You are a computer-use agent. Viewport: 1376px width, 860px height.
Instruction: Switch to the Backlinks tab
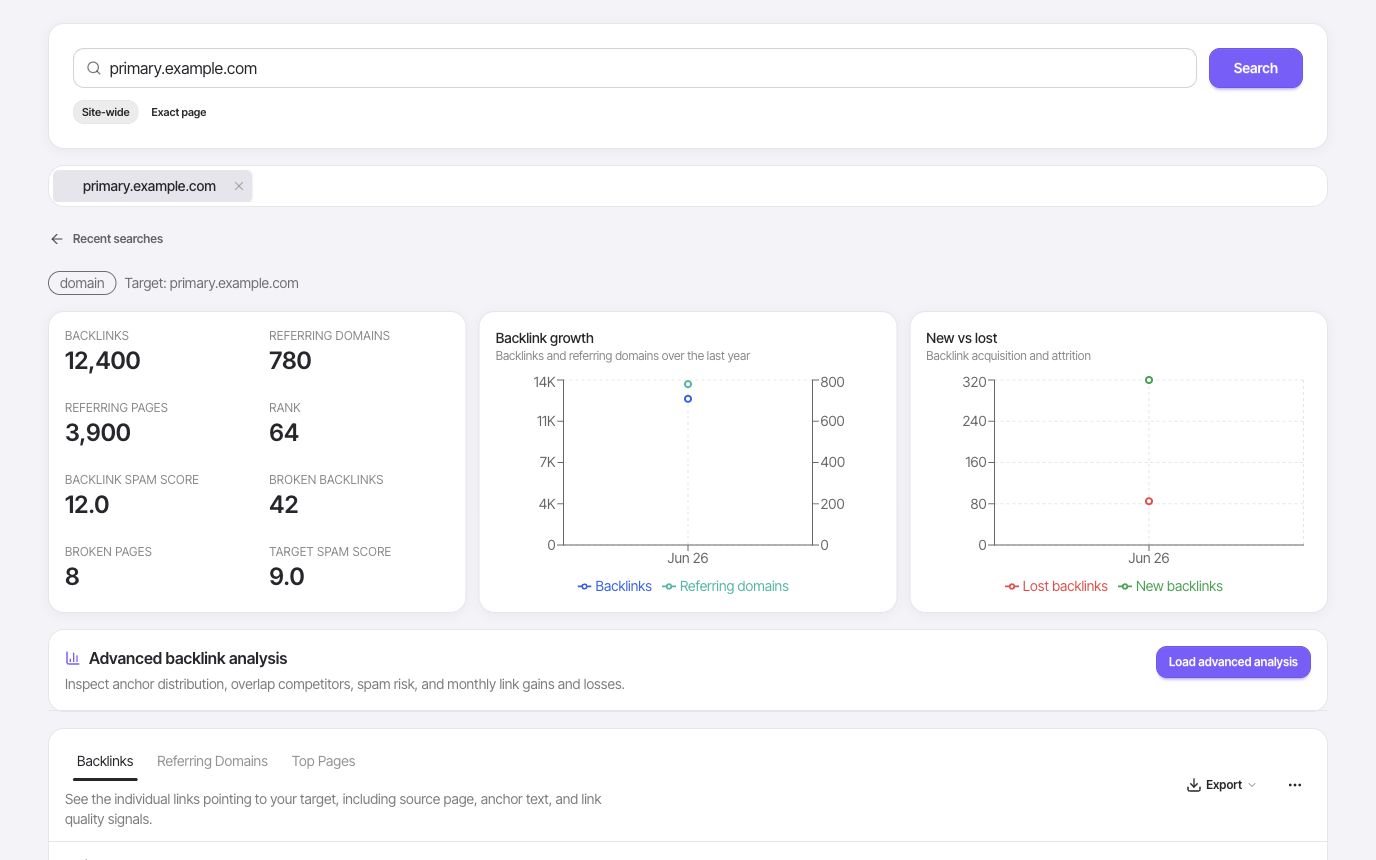click(105, 761)
